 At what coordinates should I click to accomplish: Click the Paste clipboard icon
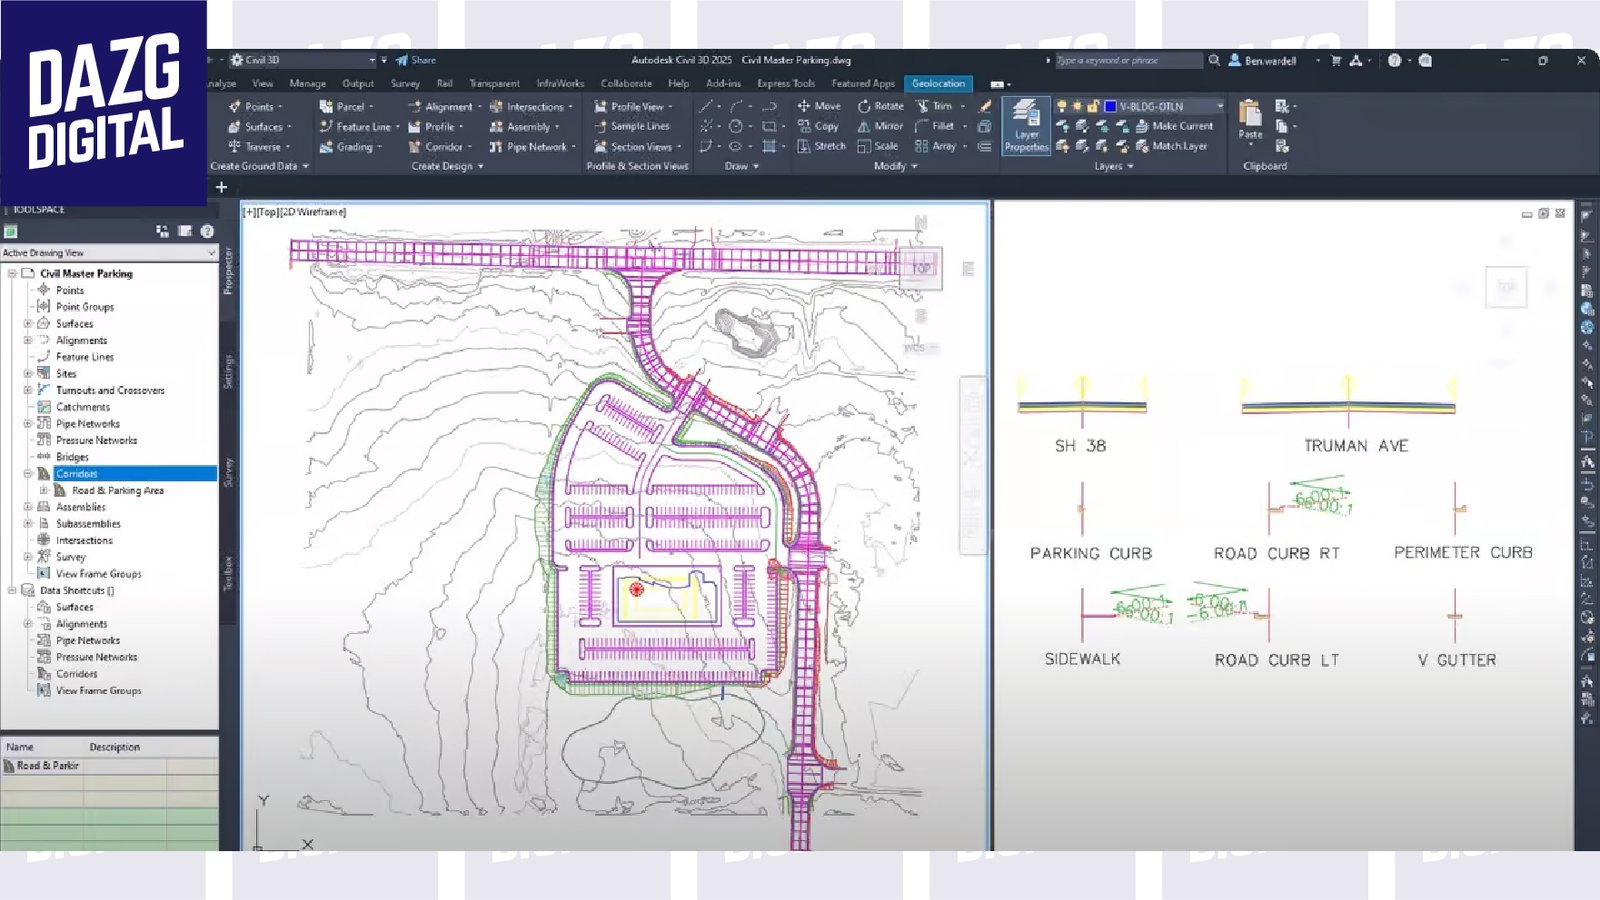click(1250, 119)
